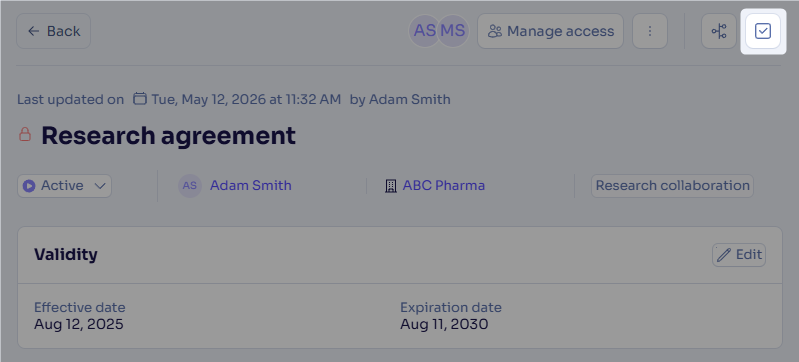The width and height of the screenshot is (799, 362).
Task: Go back using the Back button
Action: [x=54, y=31]
